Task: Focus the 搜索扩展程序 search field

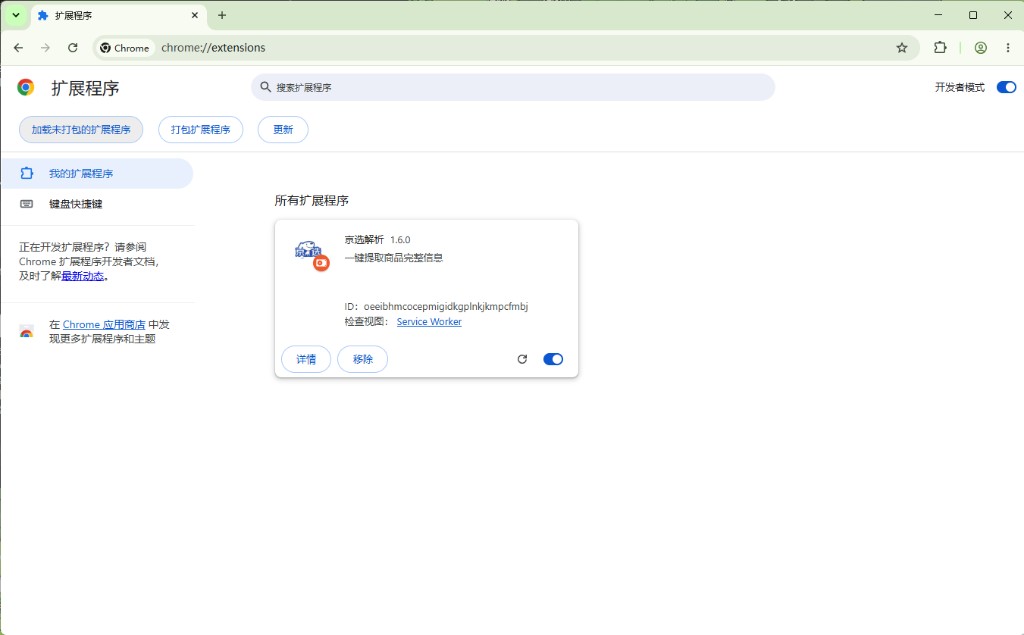Action: (x=513, y=87)
